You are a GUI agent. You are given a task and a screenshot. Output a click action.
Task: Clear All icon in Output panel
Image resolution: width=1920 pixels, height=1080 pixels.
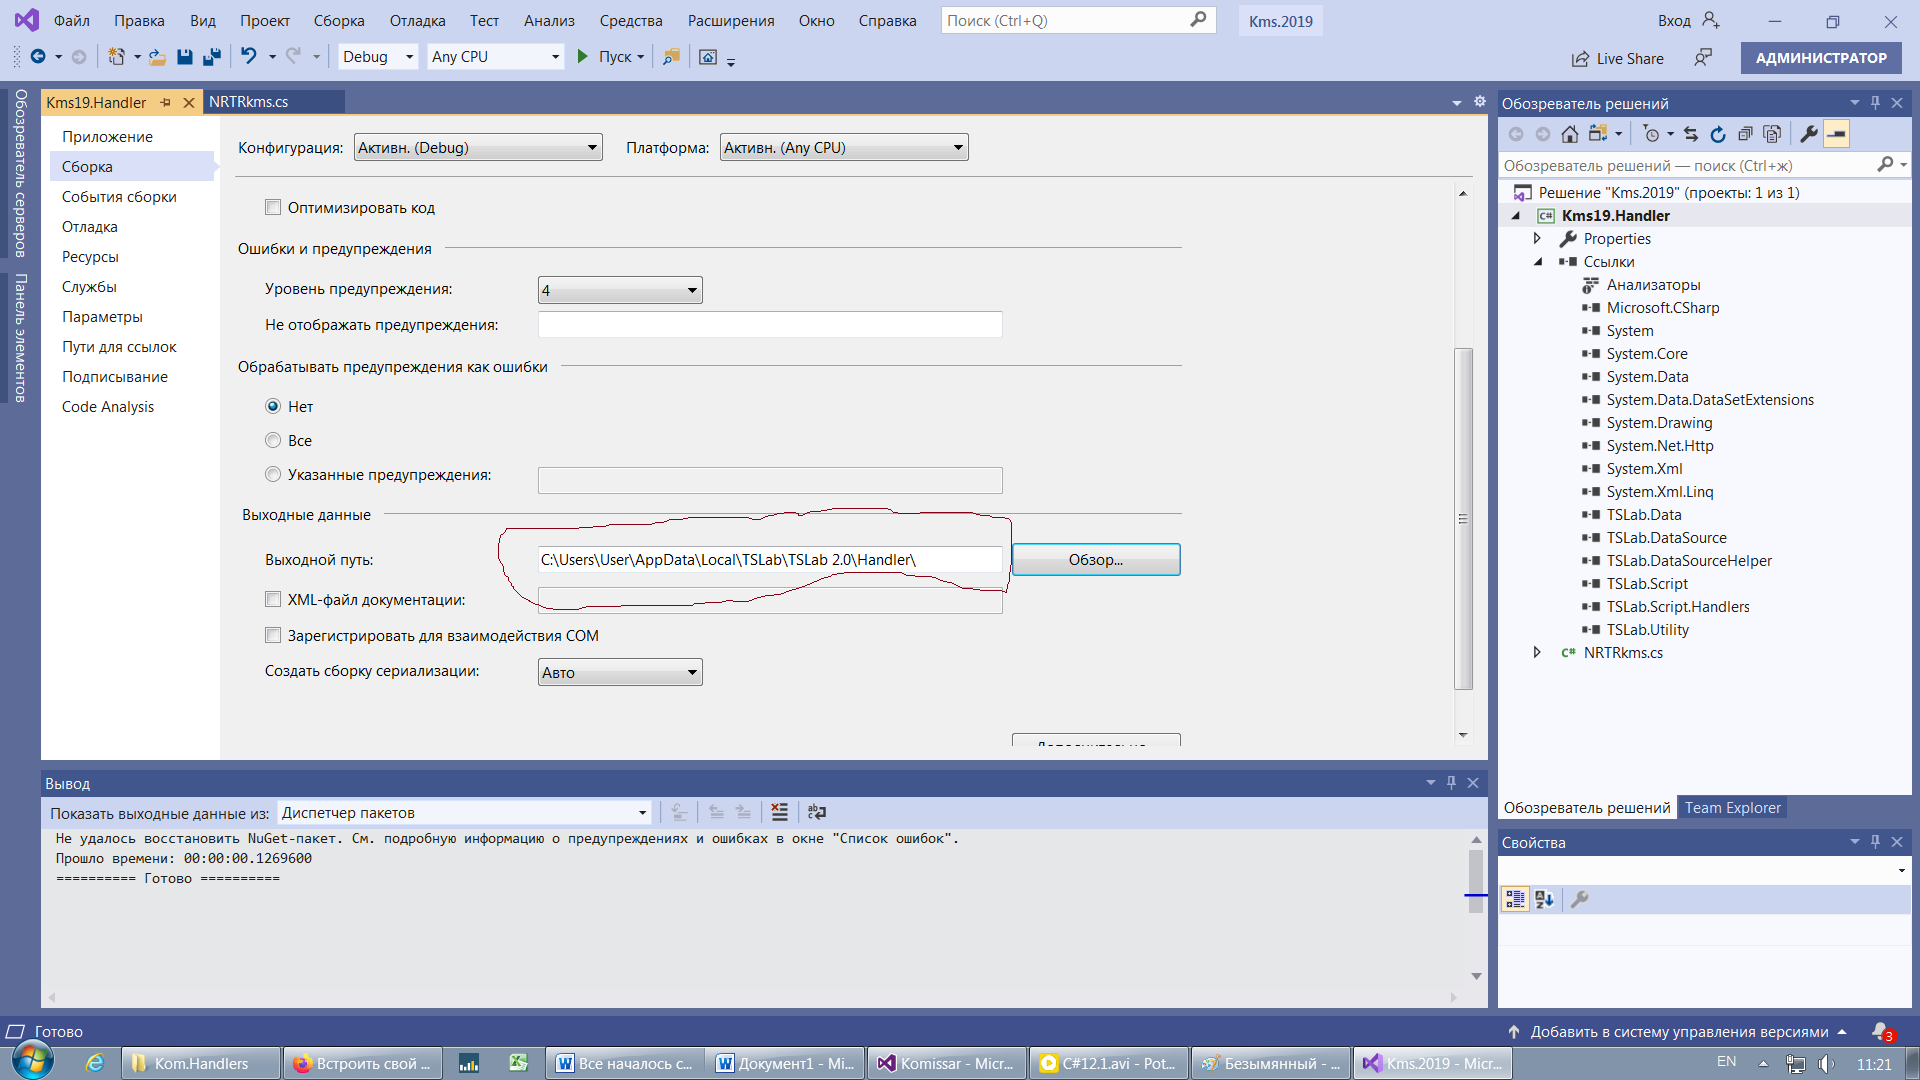780,812
